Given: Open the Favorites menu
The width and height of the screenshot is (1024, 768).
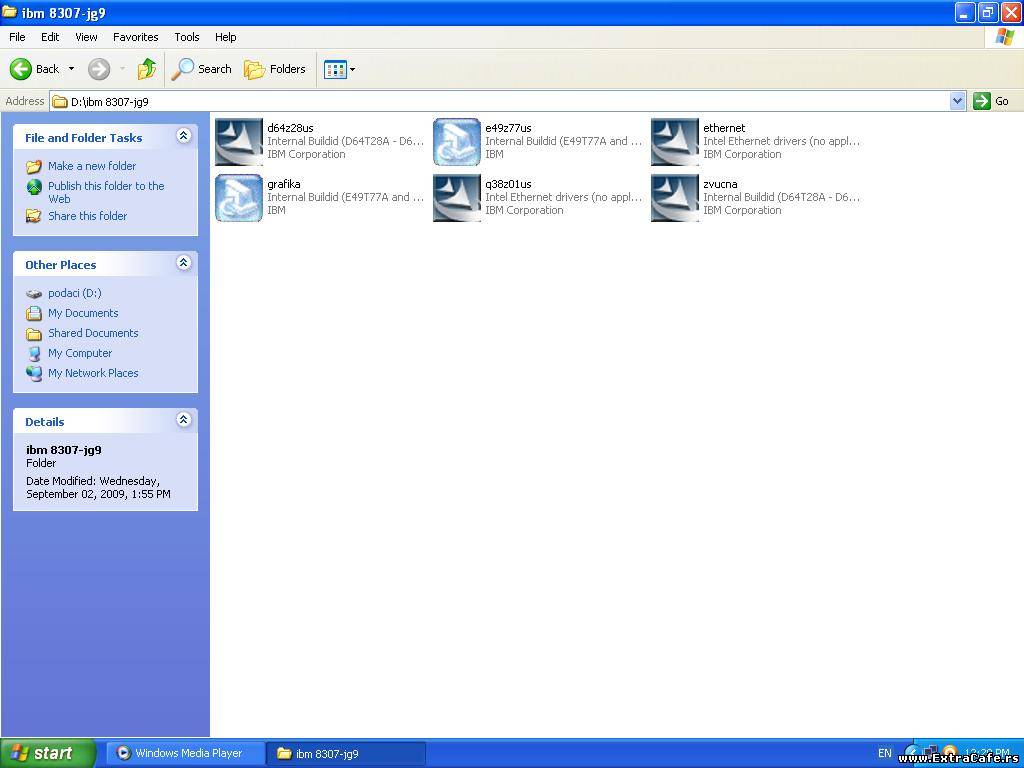Looking at the screenshot, I should click(x=136, y=37).
